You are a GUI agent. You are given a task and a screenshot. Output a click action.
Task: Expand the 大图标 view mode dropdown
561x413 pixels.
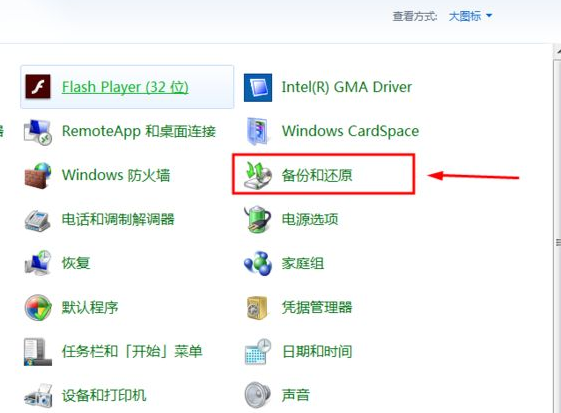(470, 16)
